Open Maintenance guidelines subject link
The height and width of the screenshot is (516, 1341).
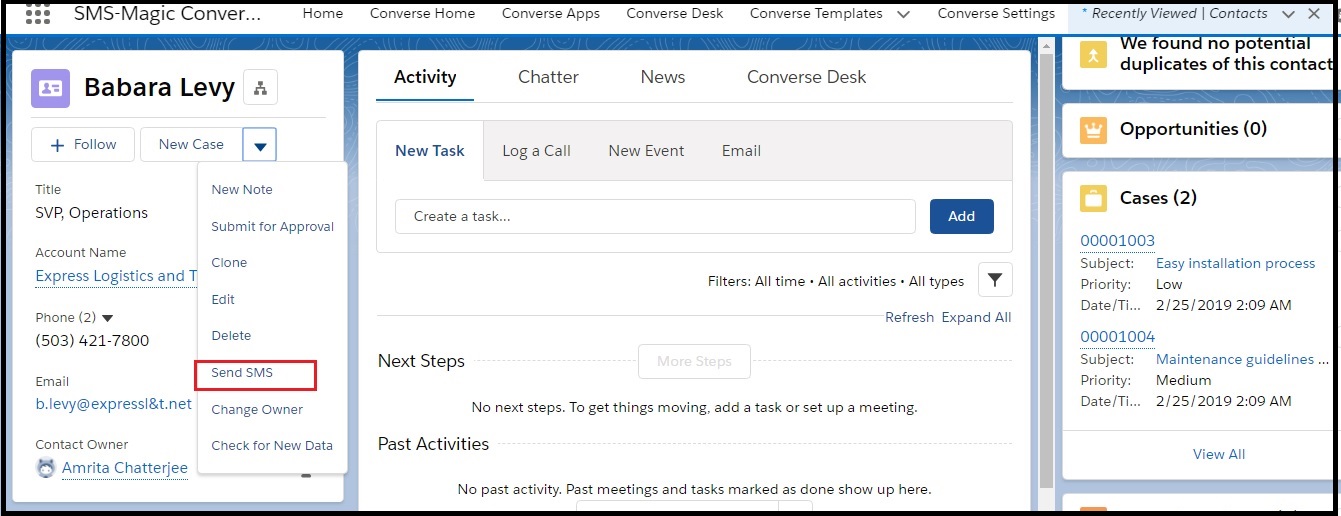[1242, 359]
